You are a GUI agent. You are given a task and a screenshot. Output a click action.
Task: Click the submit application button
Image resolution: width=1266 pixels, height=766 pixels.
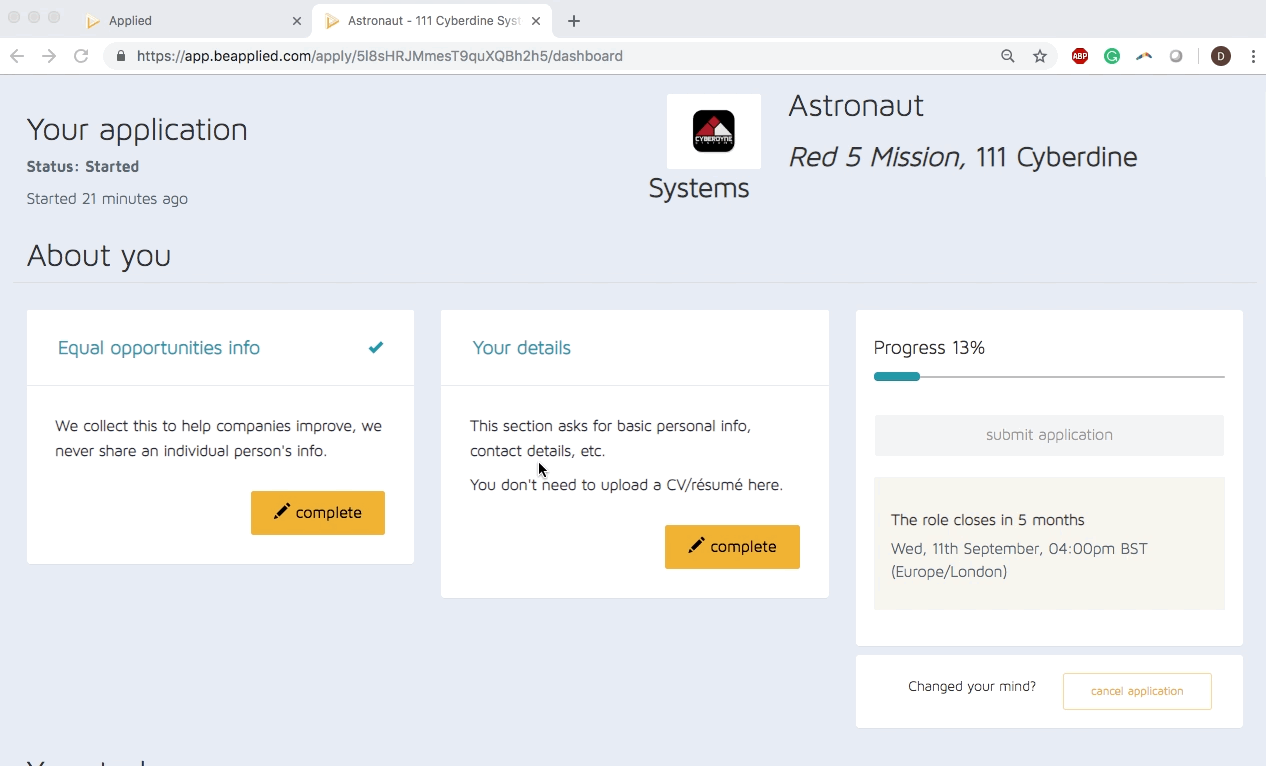[x=1049, y=435]
